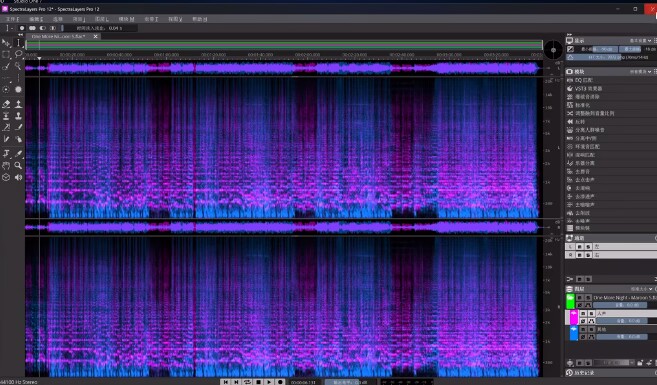Switch to the One More Night flac tab
The height and width of the screenshot is (385, 657).
(59, 36)
